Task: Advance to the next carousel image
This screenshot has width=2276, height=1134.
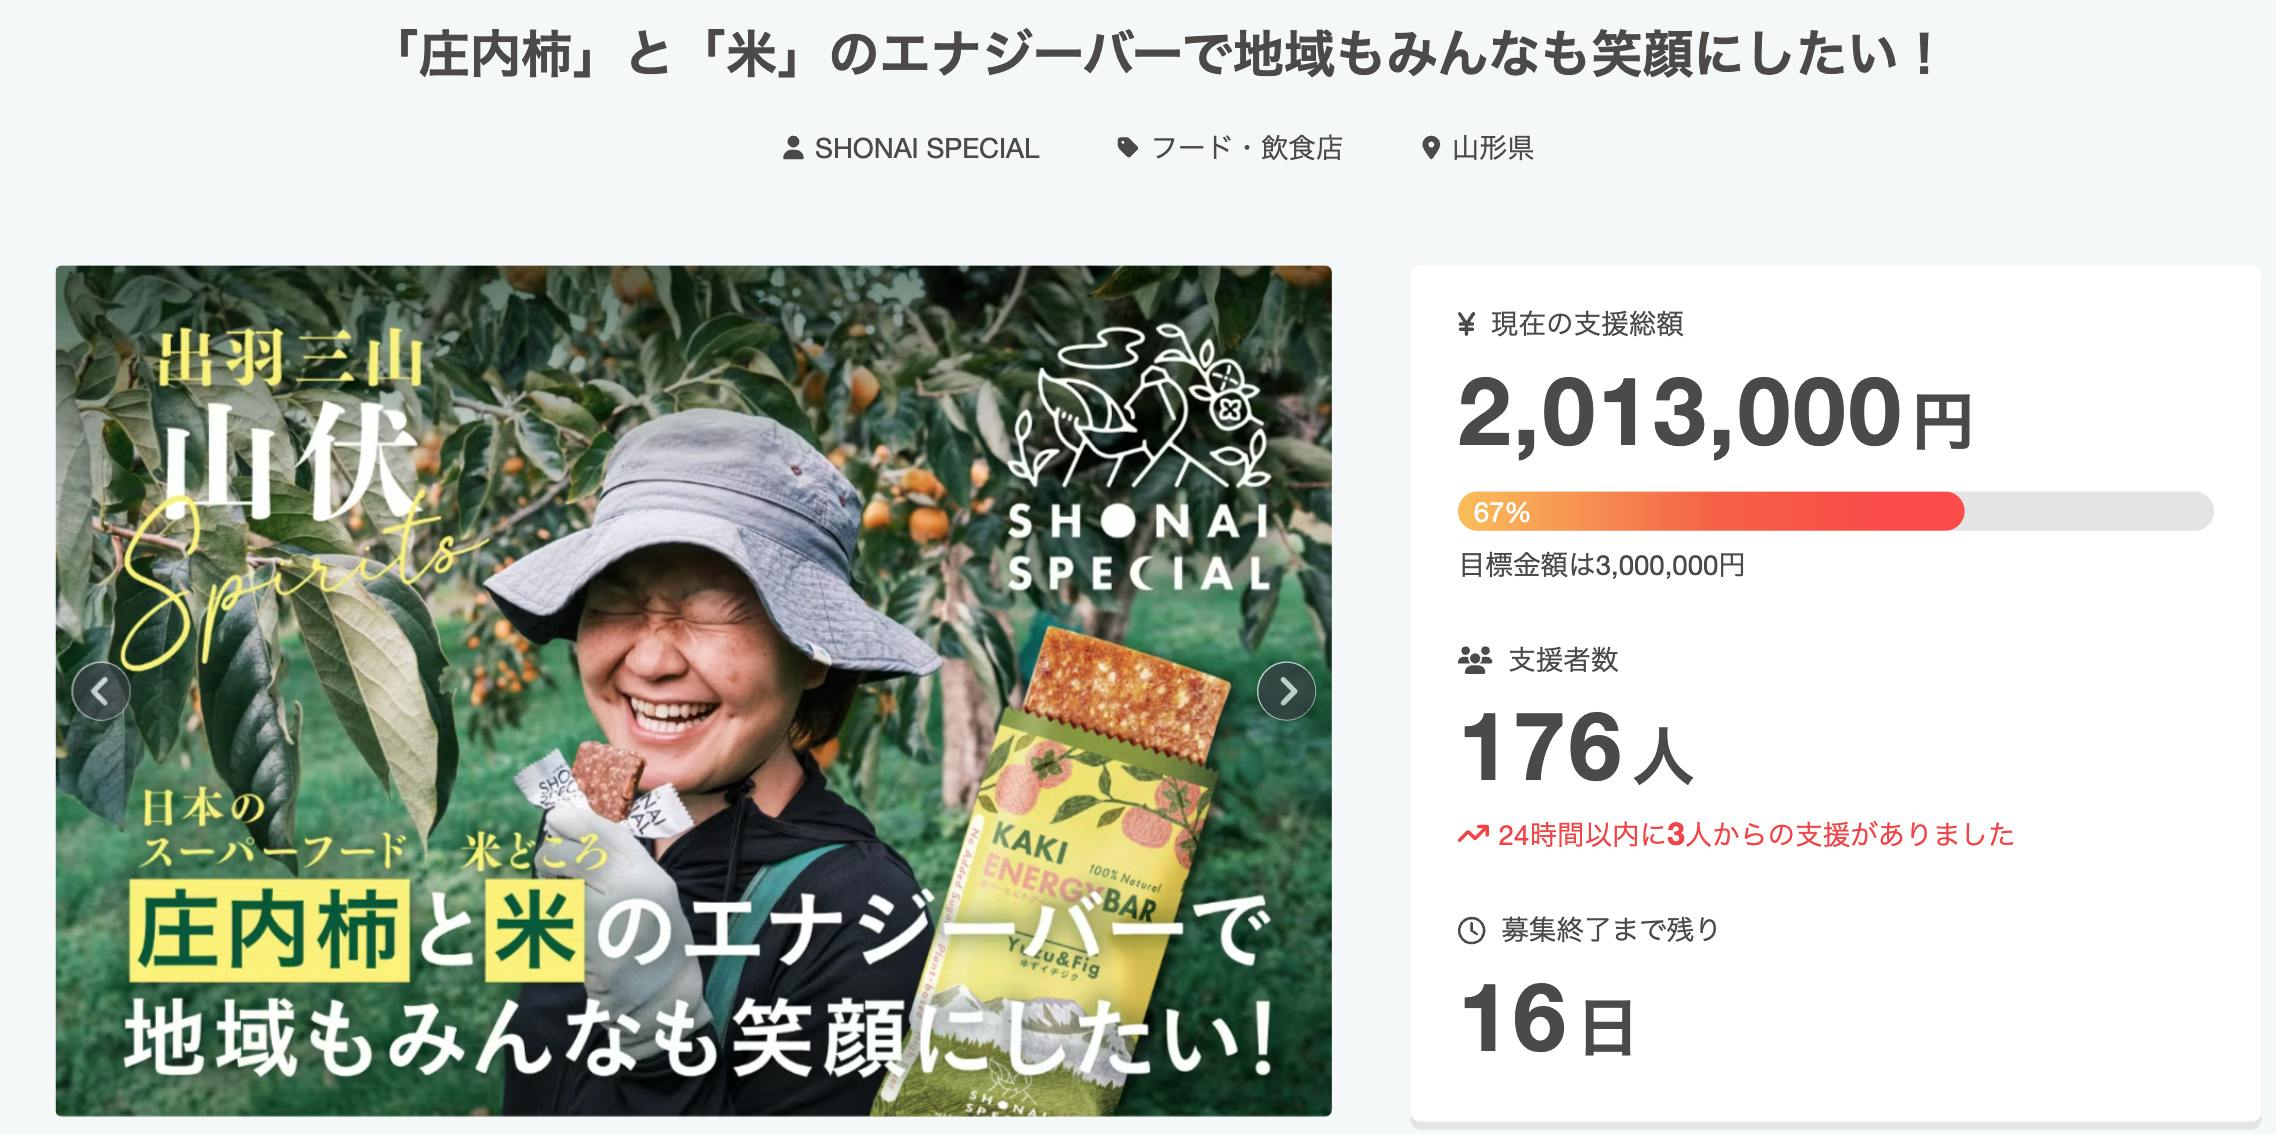Action: pos(1286,691)
